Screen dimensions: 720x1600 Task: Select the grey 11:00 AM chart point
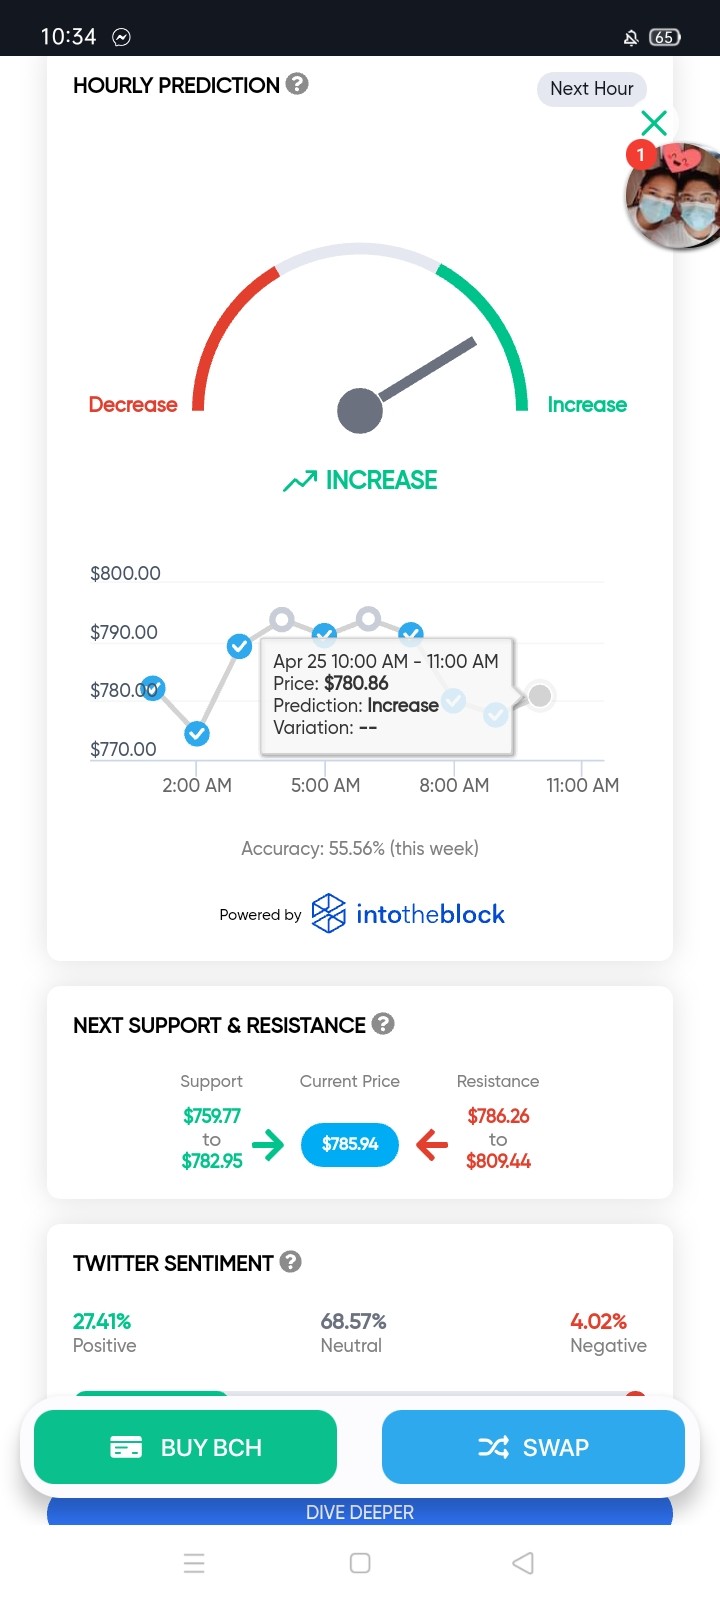540,695
